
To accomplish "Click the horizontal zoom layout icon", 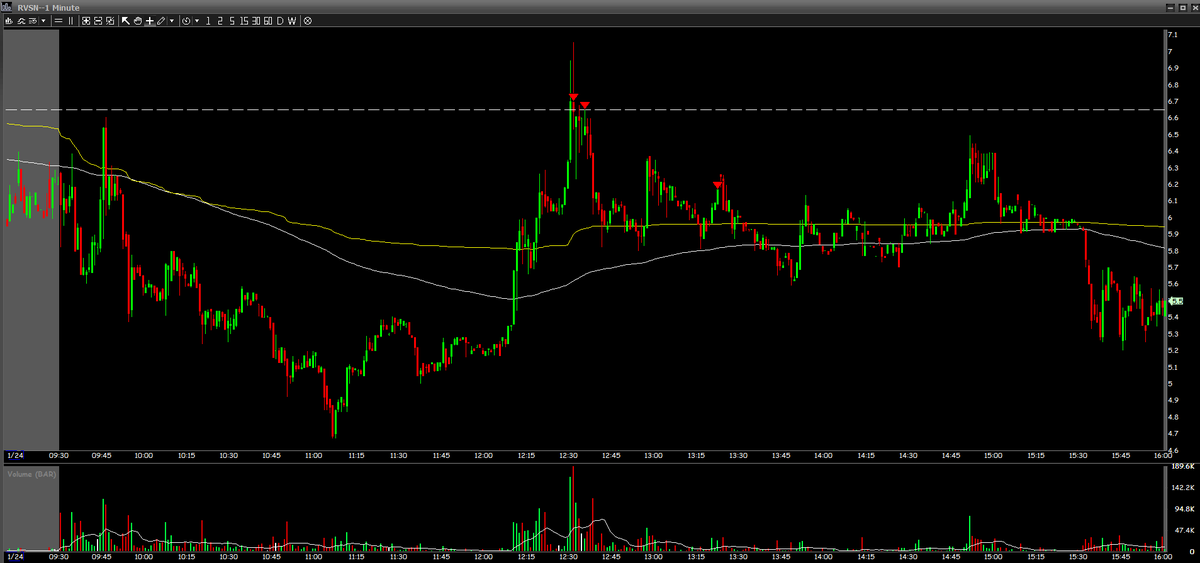I will [98, 20].
